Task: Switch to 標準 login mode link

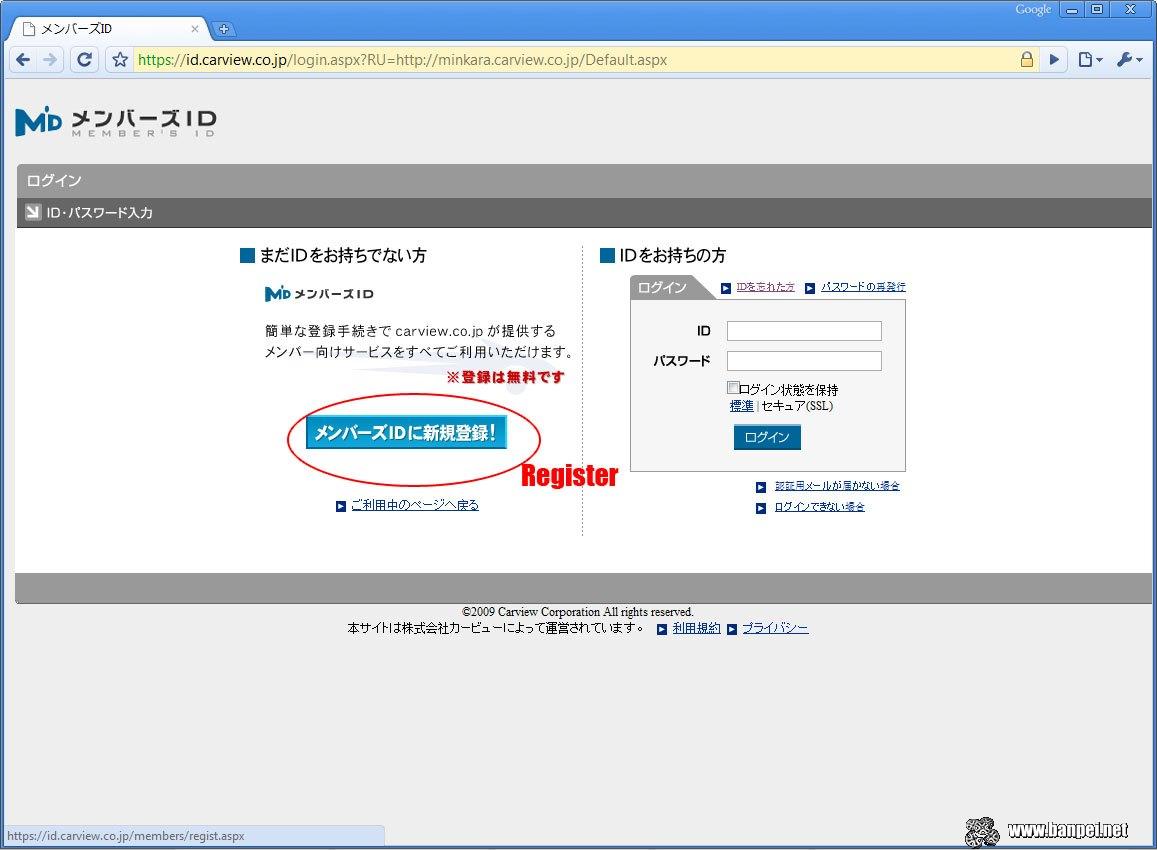Action: pos(742,406)
